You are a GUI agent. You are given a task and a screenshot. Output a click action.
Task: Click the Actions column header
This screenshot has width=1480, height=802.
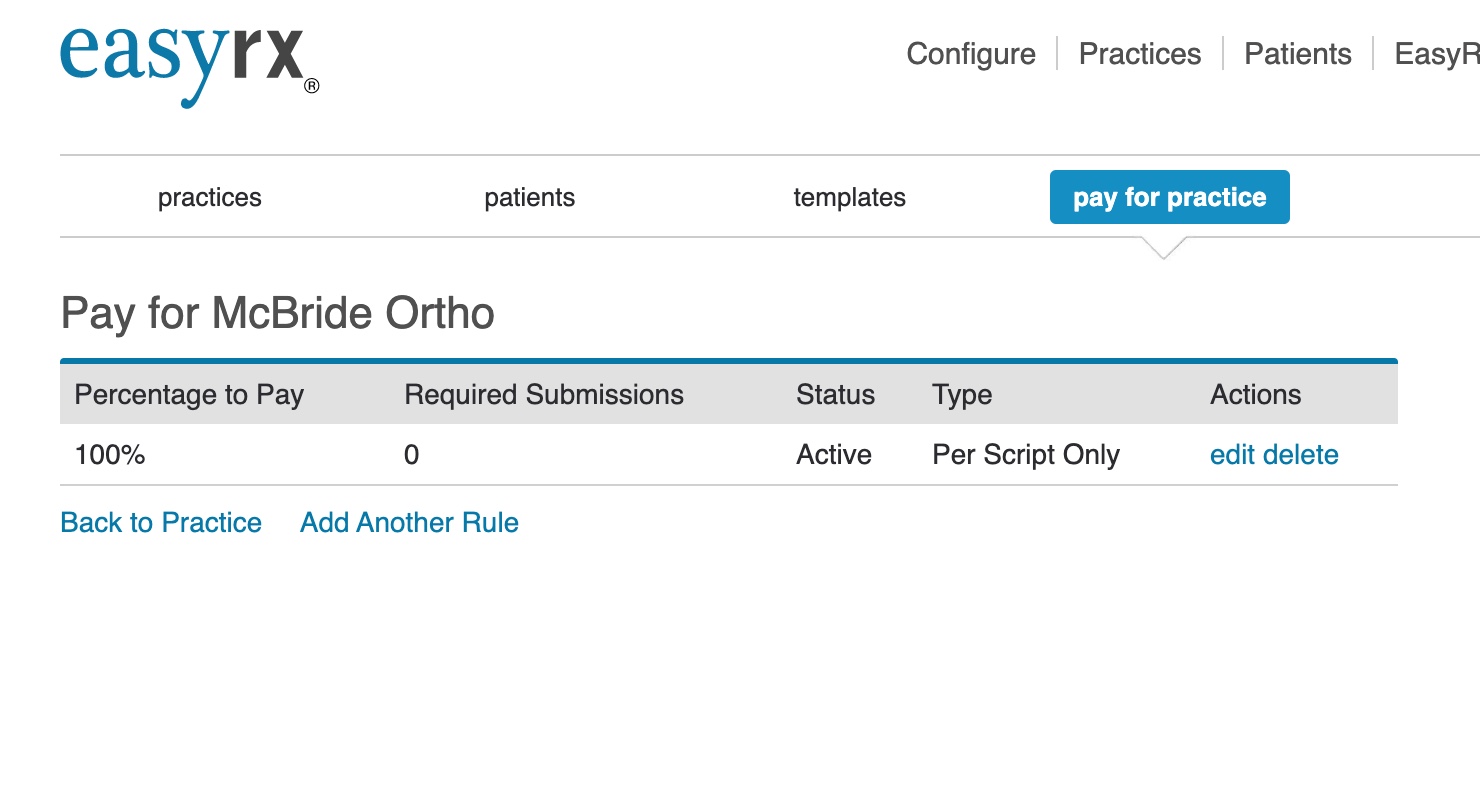pos(1255,395)
